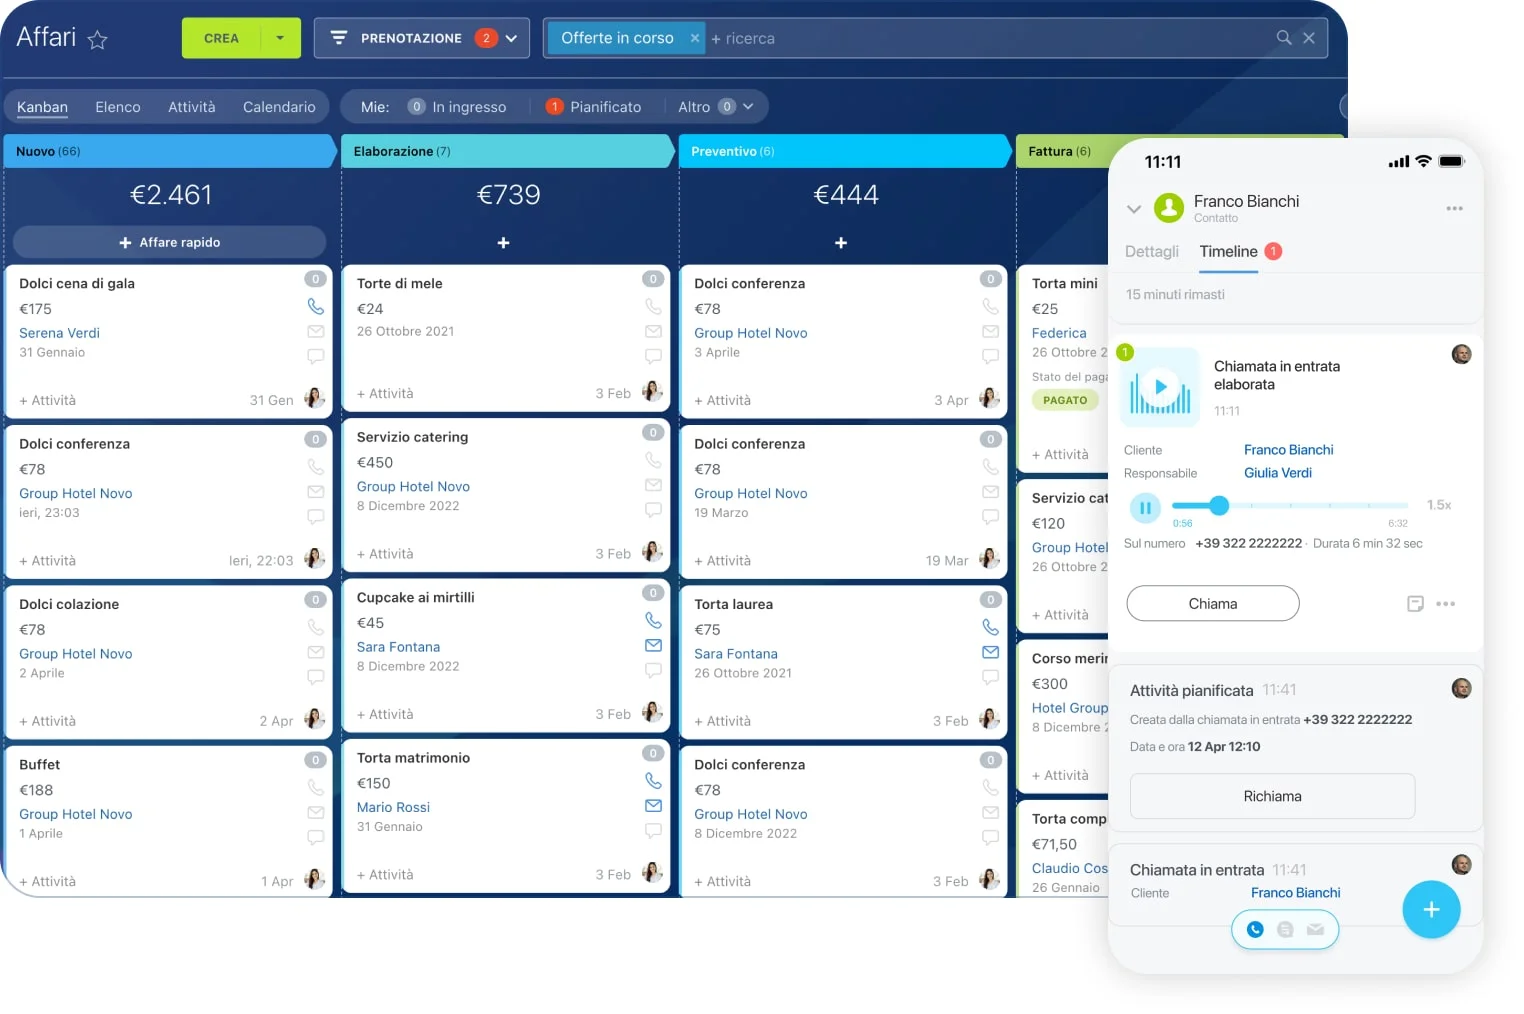The height and width of the screenshot is (1014, 1524).
Task: Expand the PRENOTAZIONE pipeline dropdown
Action: [511, 38]
